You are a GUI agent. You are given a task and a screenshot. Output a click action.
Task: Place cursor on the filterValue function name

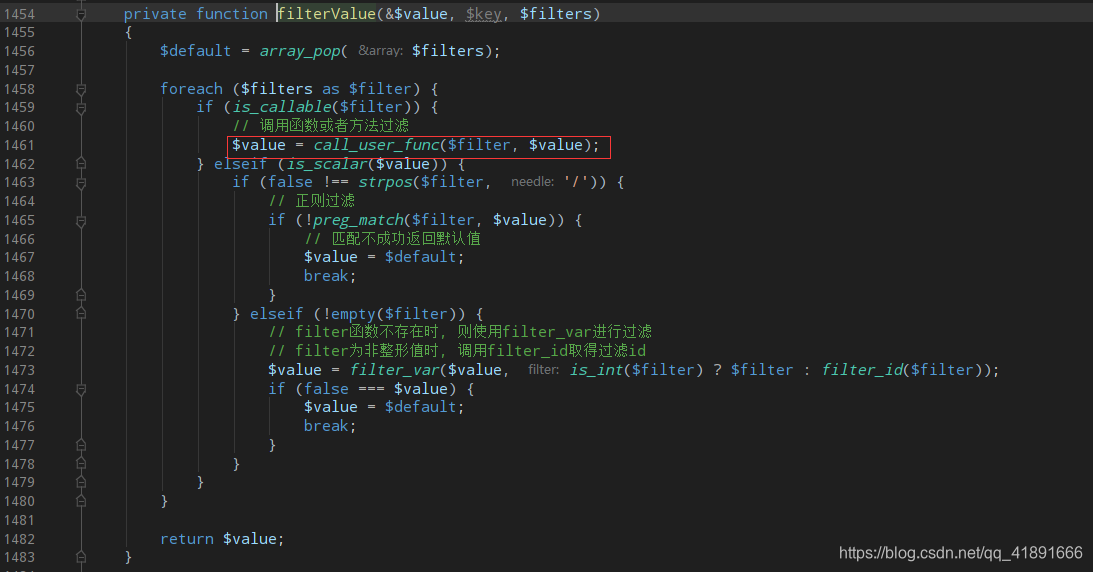[x=327, y=14]
